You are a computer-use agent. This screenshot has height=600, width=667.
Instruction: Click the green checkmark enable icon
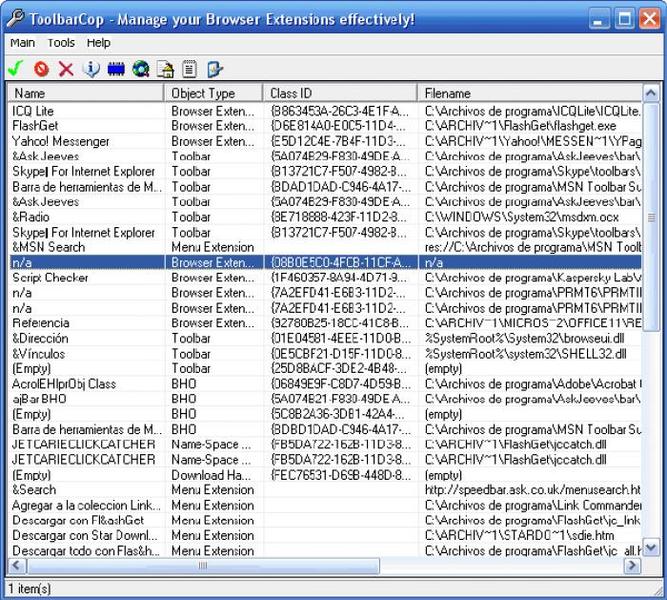click(x=16, y=69)
